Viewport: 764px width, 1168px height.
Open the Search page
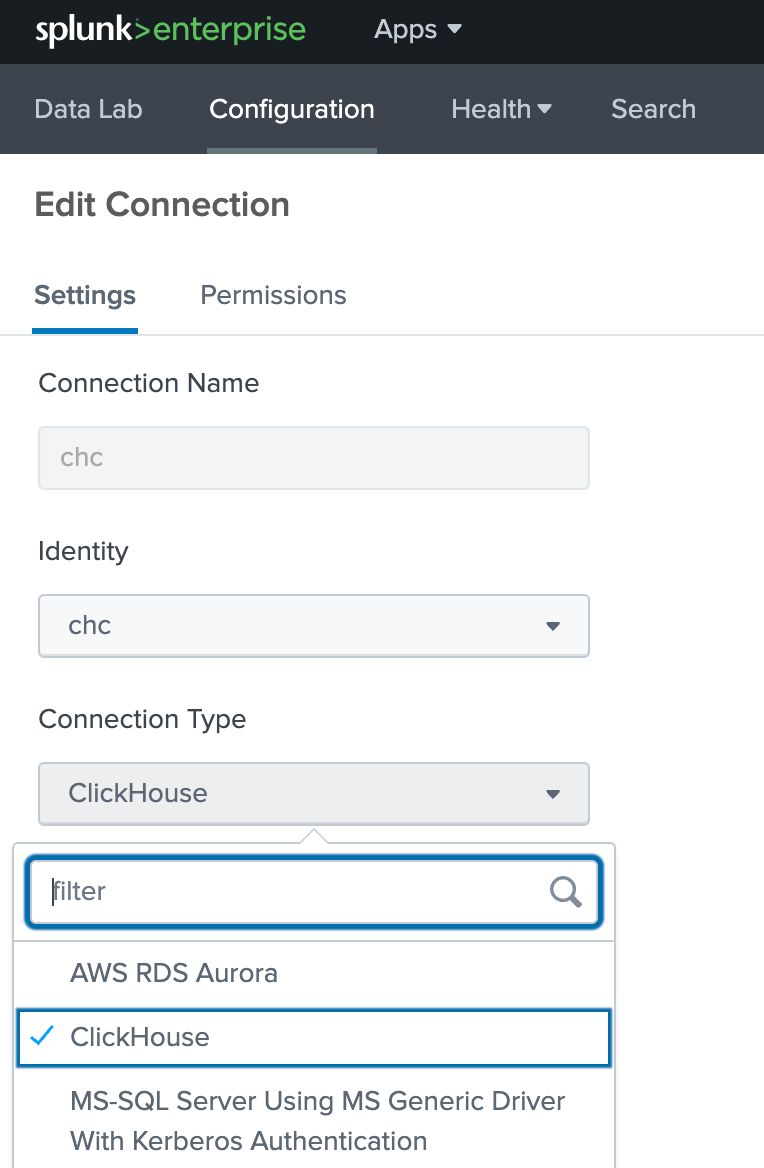tap(653, 109)
